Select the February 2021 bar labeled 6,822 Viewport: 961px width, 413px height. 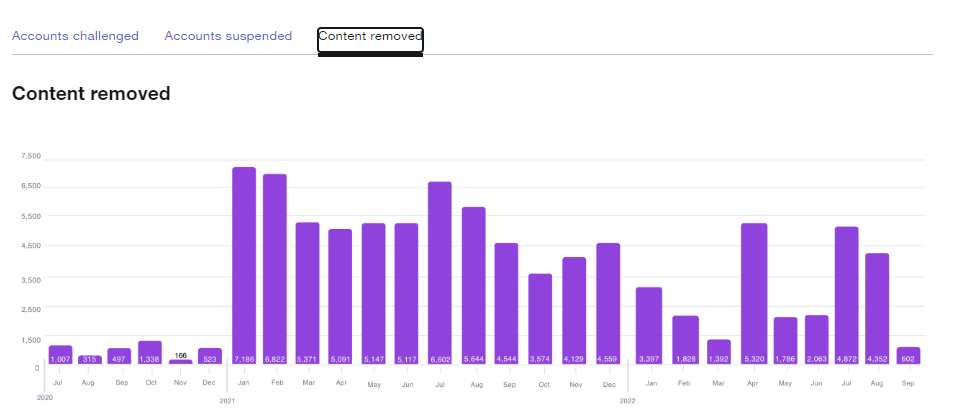pos(275,268)
